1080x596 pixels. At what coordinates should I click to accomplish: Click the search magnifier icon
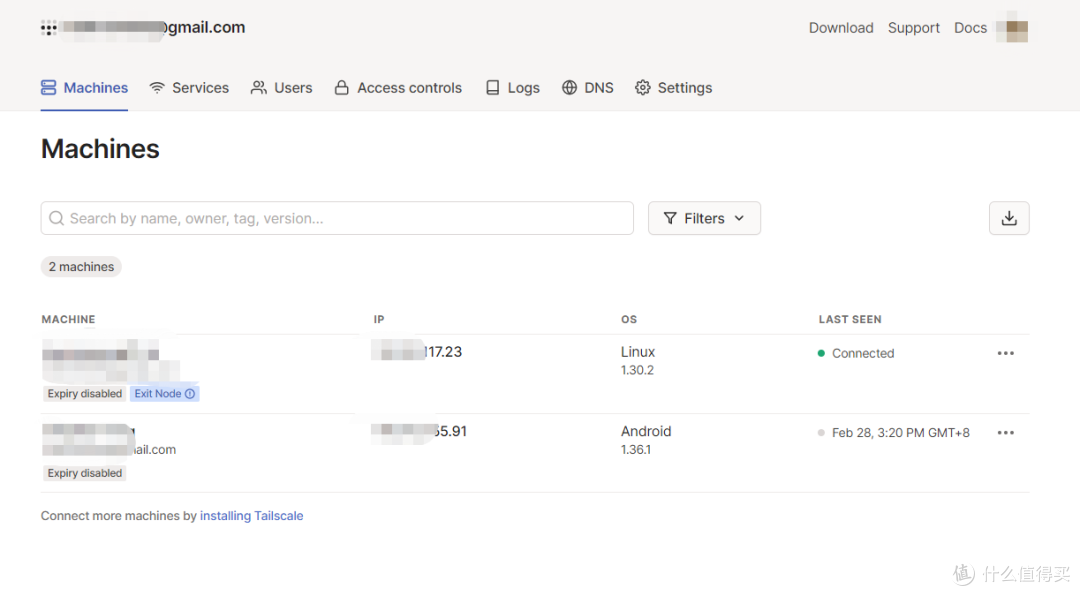57,218
